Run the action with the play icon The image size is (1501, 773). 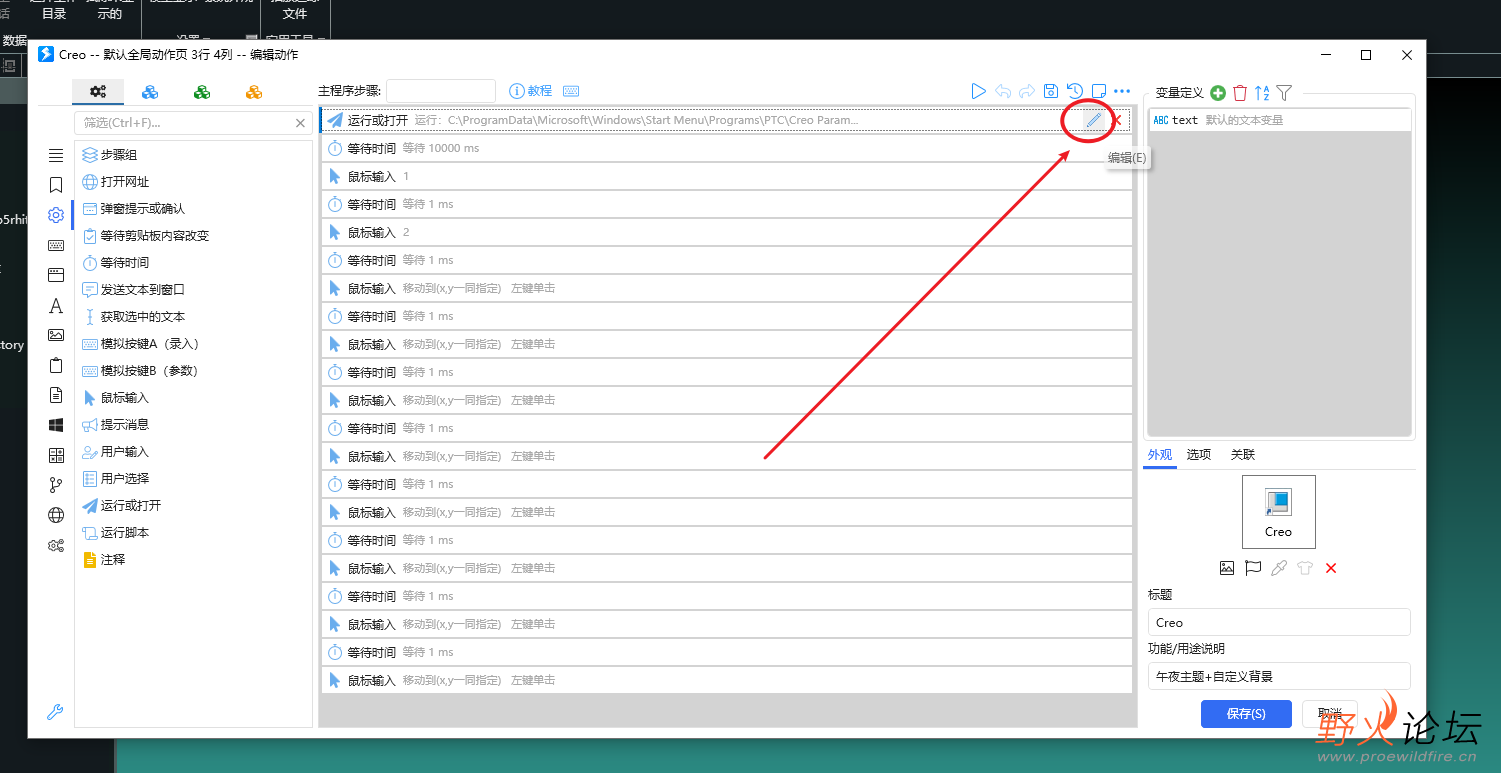978,91
